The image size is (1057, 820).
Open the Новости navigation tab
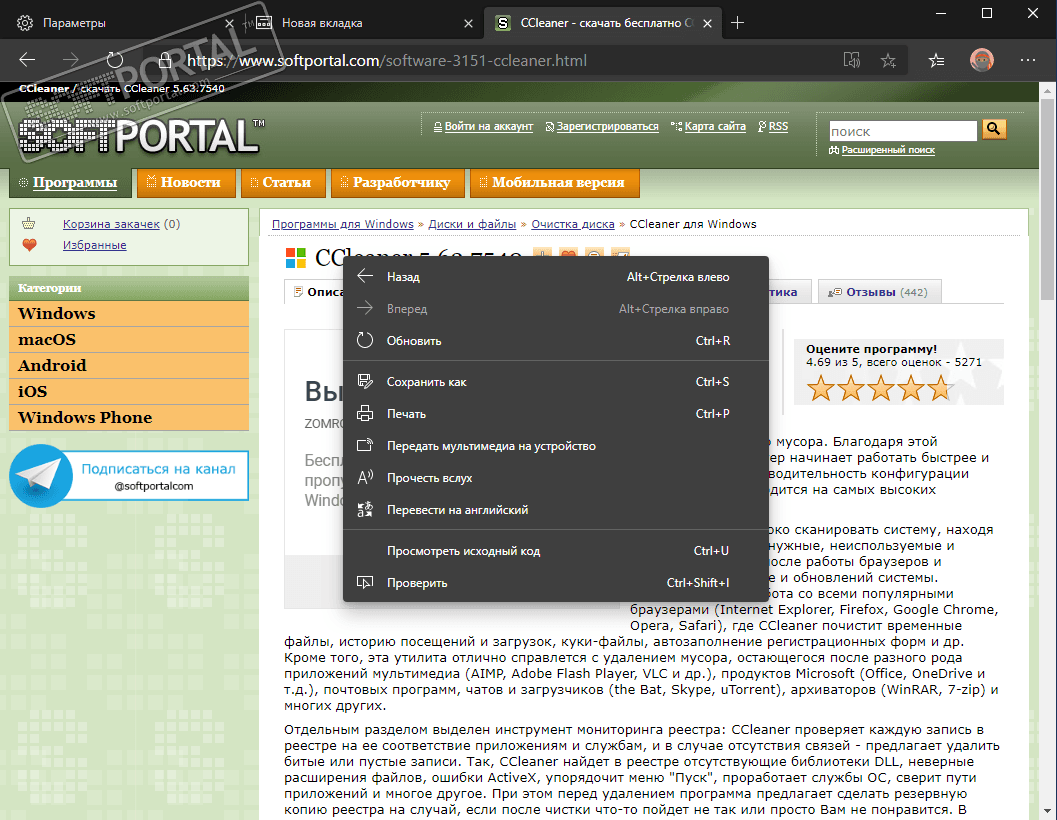click(x=186, y=182)
